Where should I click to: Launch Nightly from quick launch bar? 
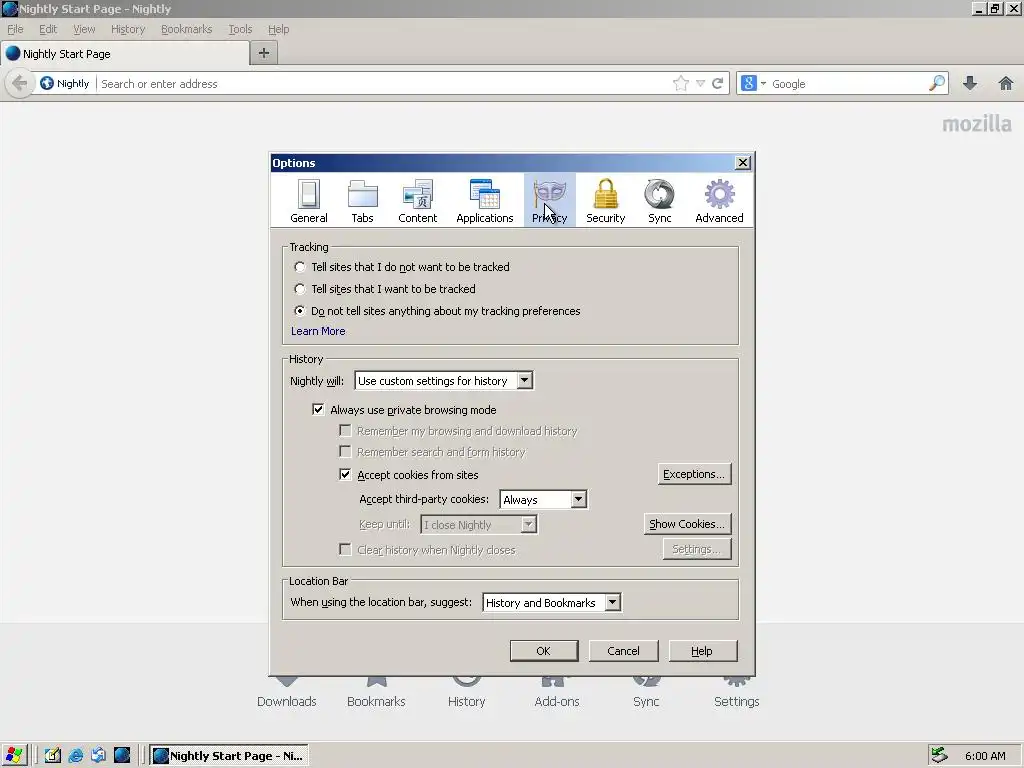click(122, 756)
